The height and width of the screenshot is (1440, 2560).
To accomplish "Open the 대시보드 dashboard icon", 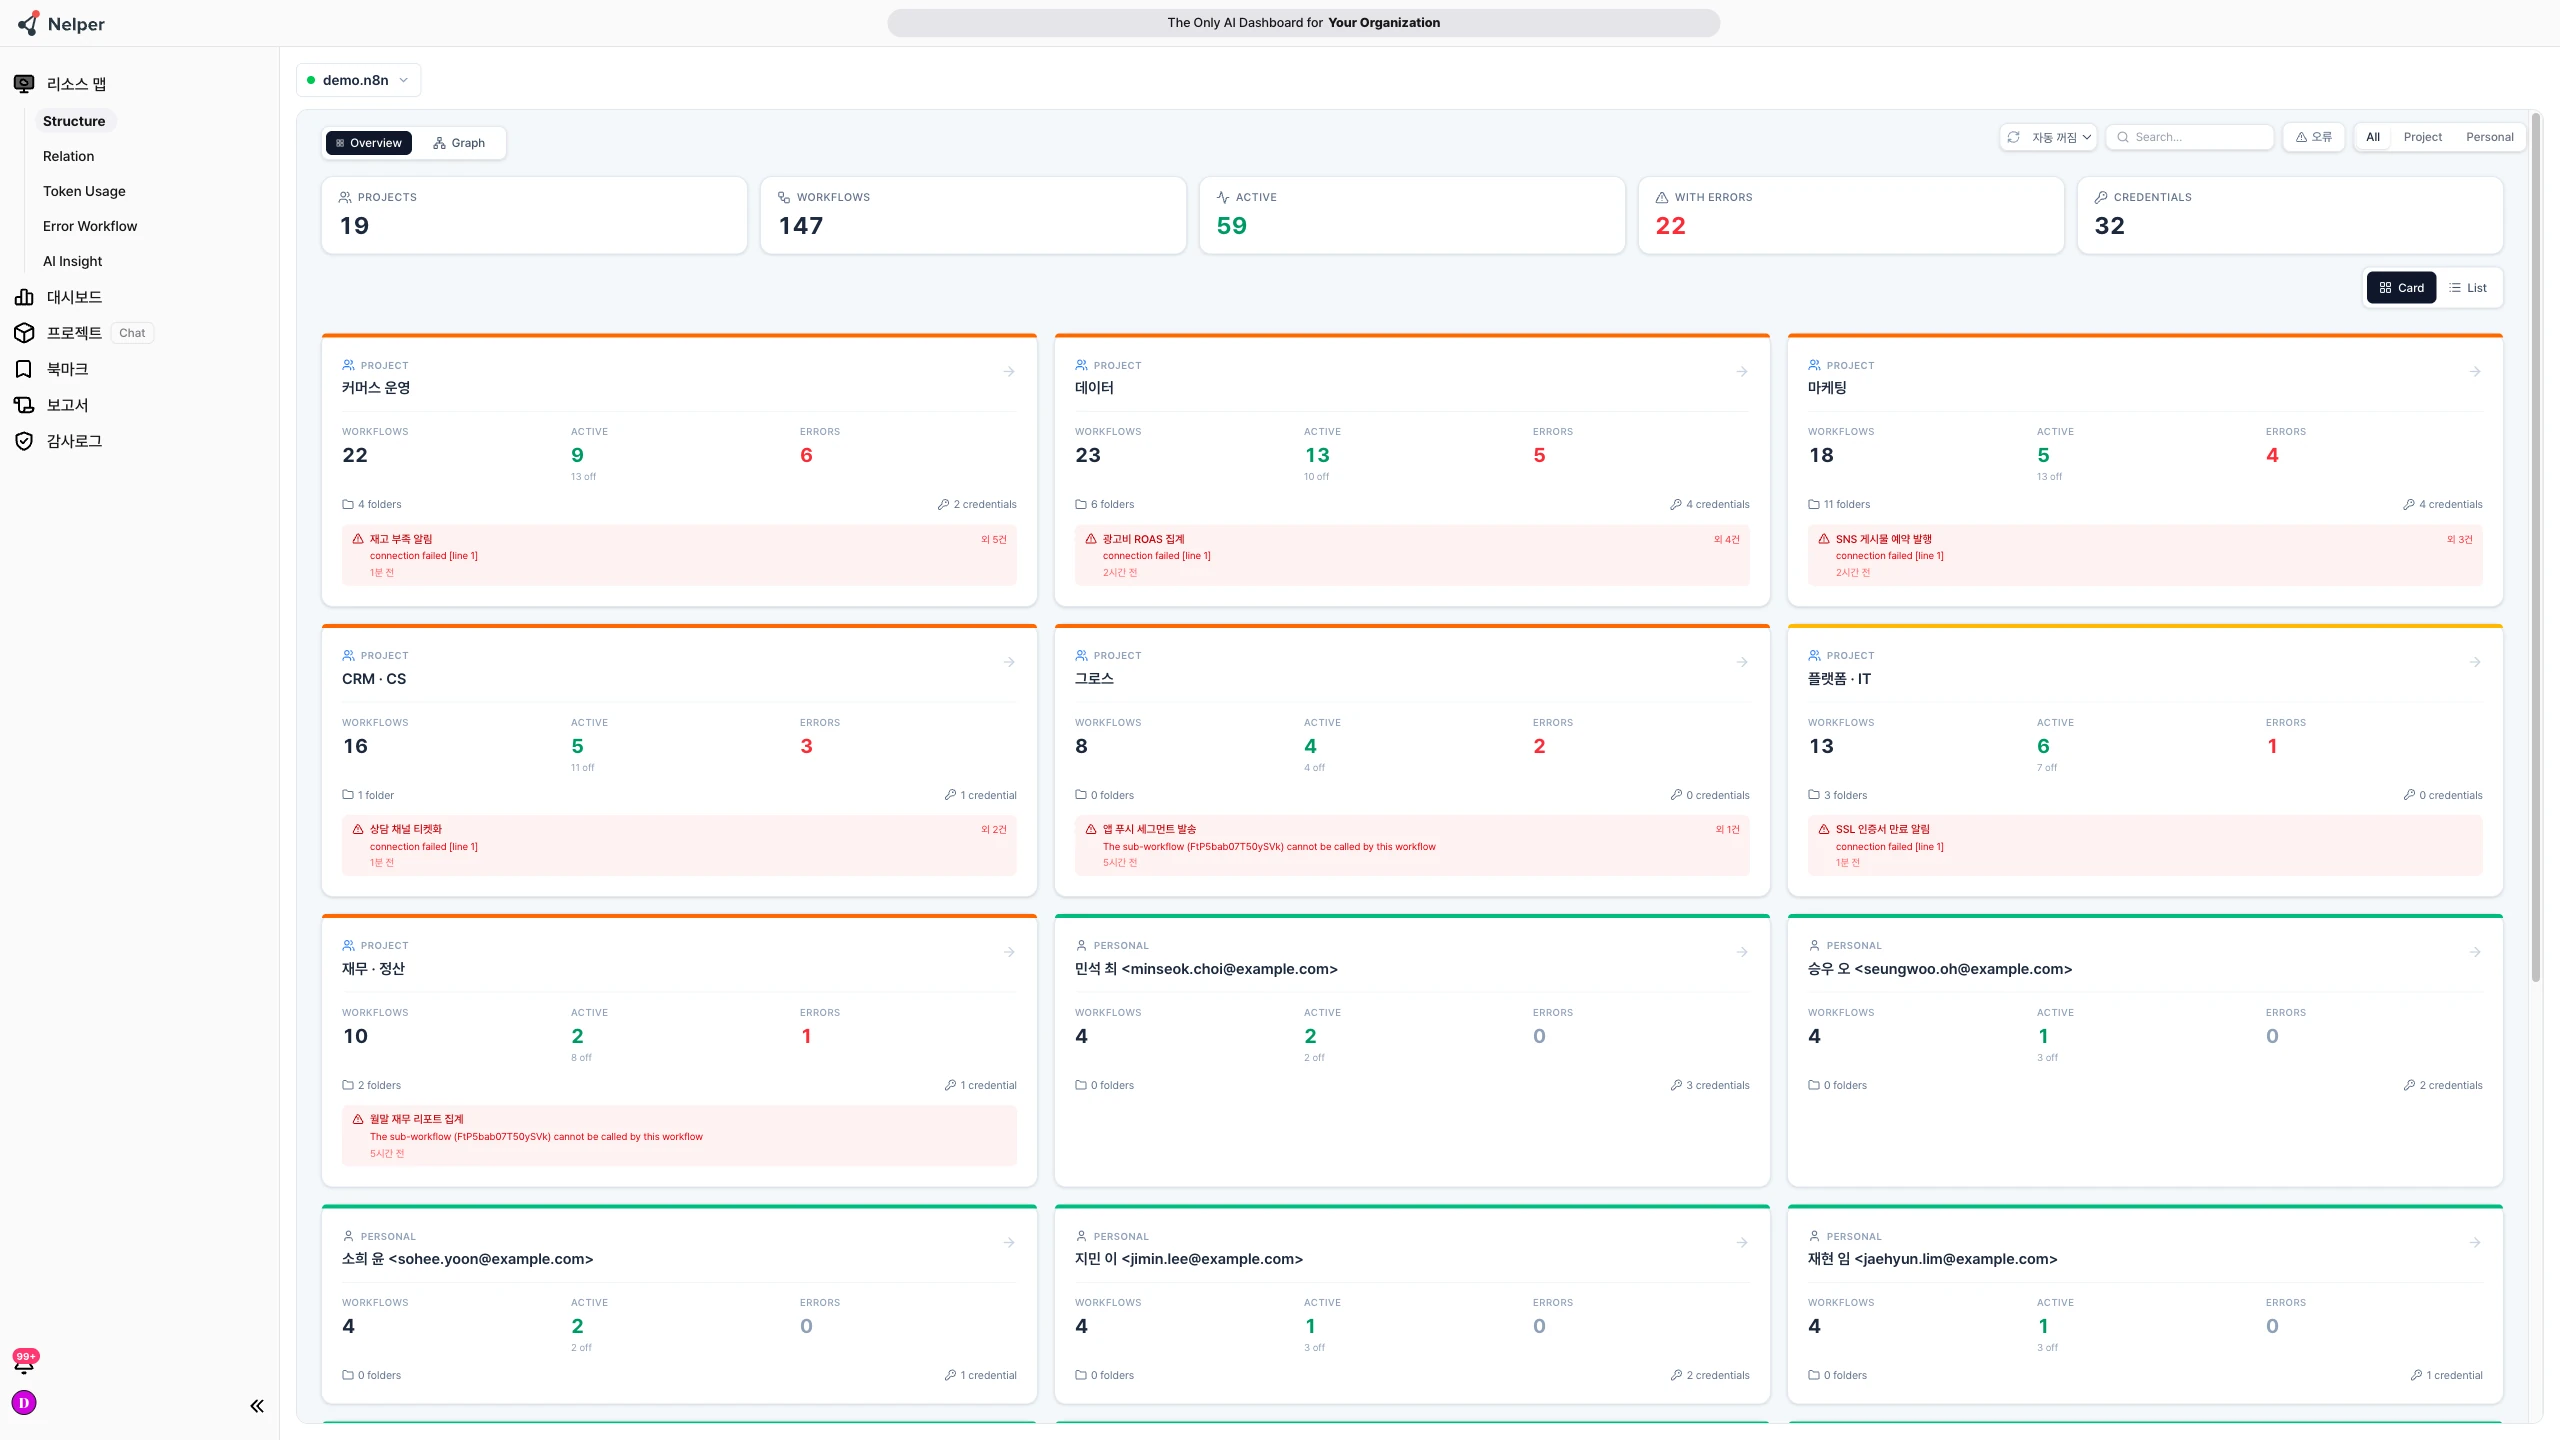I will click(24, 297).
